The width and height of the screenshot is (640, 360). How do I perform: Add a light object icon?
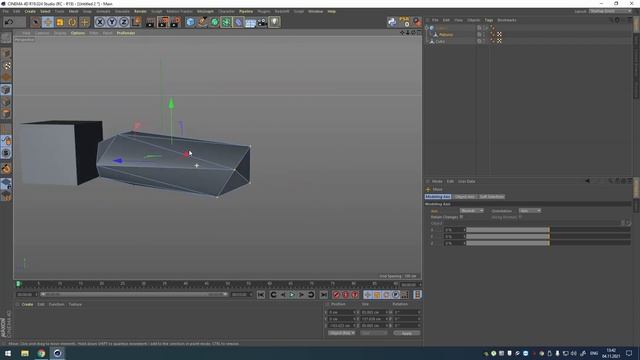click(274, 22)
